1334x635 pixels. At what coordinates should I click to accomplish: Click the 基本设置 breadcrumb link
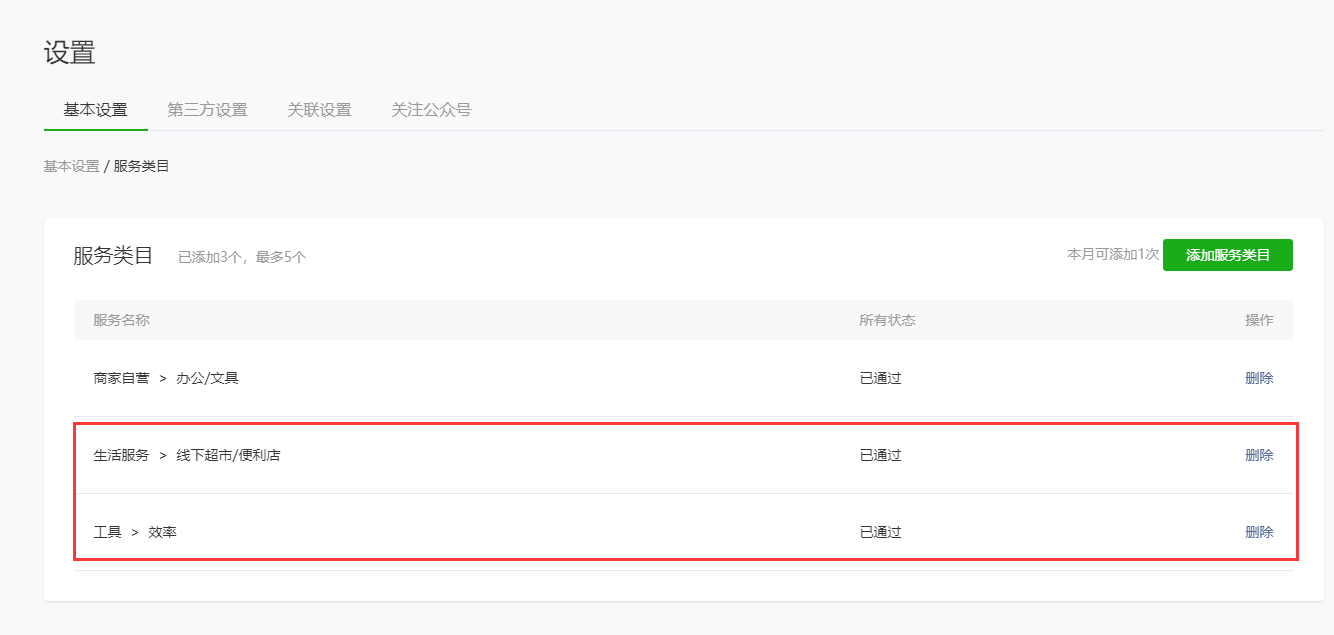pyautogui.click(x=71, y=166)
